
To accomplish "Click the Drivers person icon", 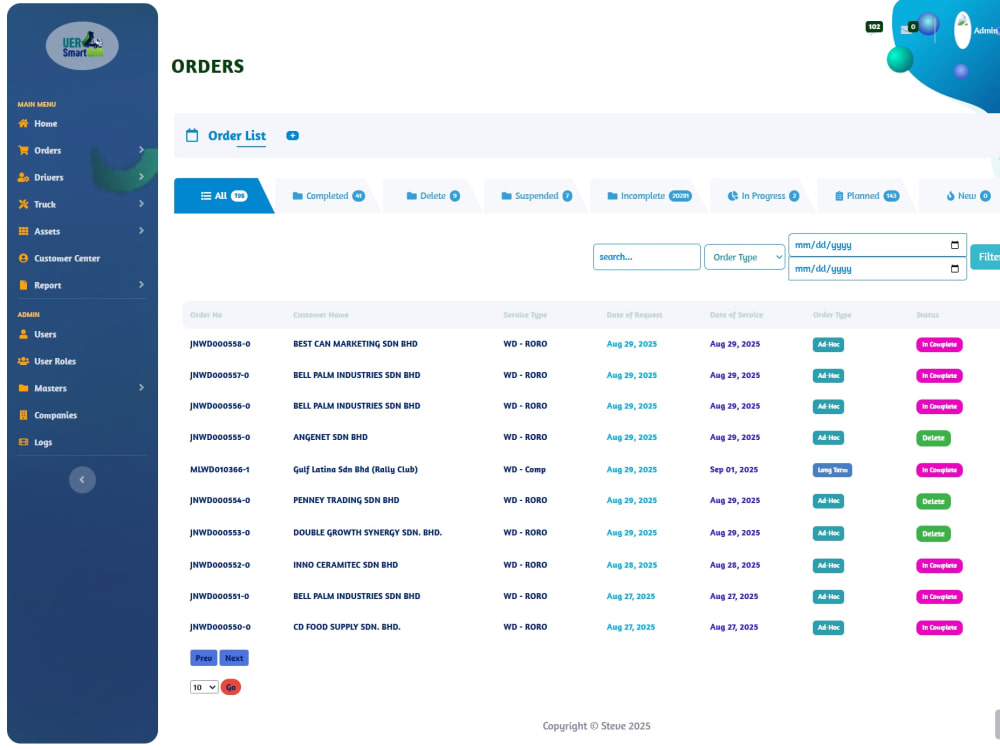I will (x=24, y=177).
